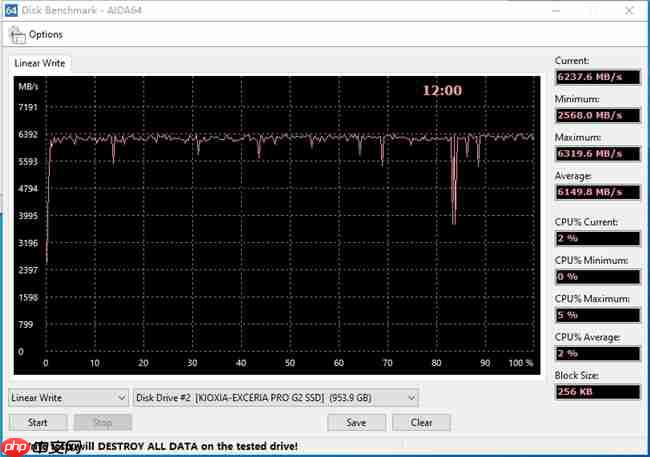Click the Disk Benchmark - AIDA64 title text
650x457 pixels.
(82, 10)
